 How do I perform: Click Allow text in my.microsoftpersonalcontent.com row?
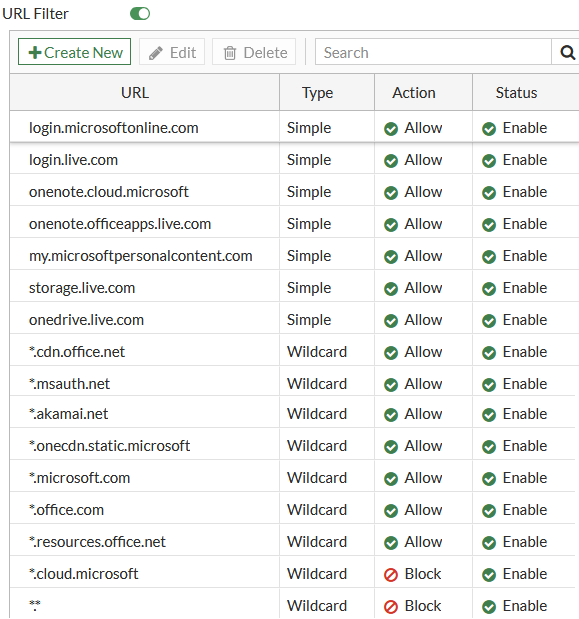(x=423, y=256)
